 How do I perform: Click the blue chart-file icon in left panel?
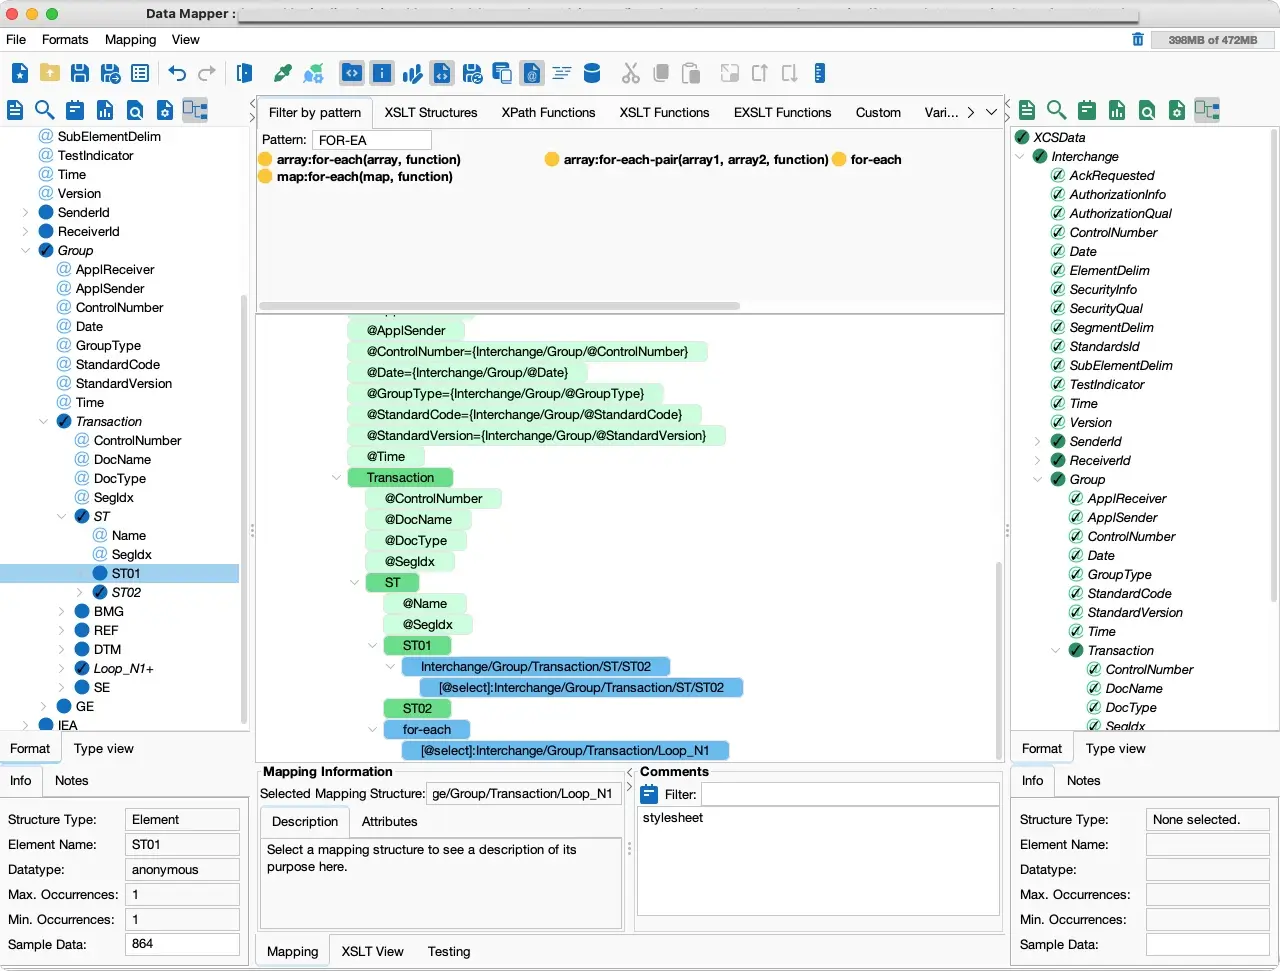click(105, 110)
